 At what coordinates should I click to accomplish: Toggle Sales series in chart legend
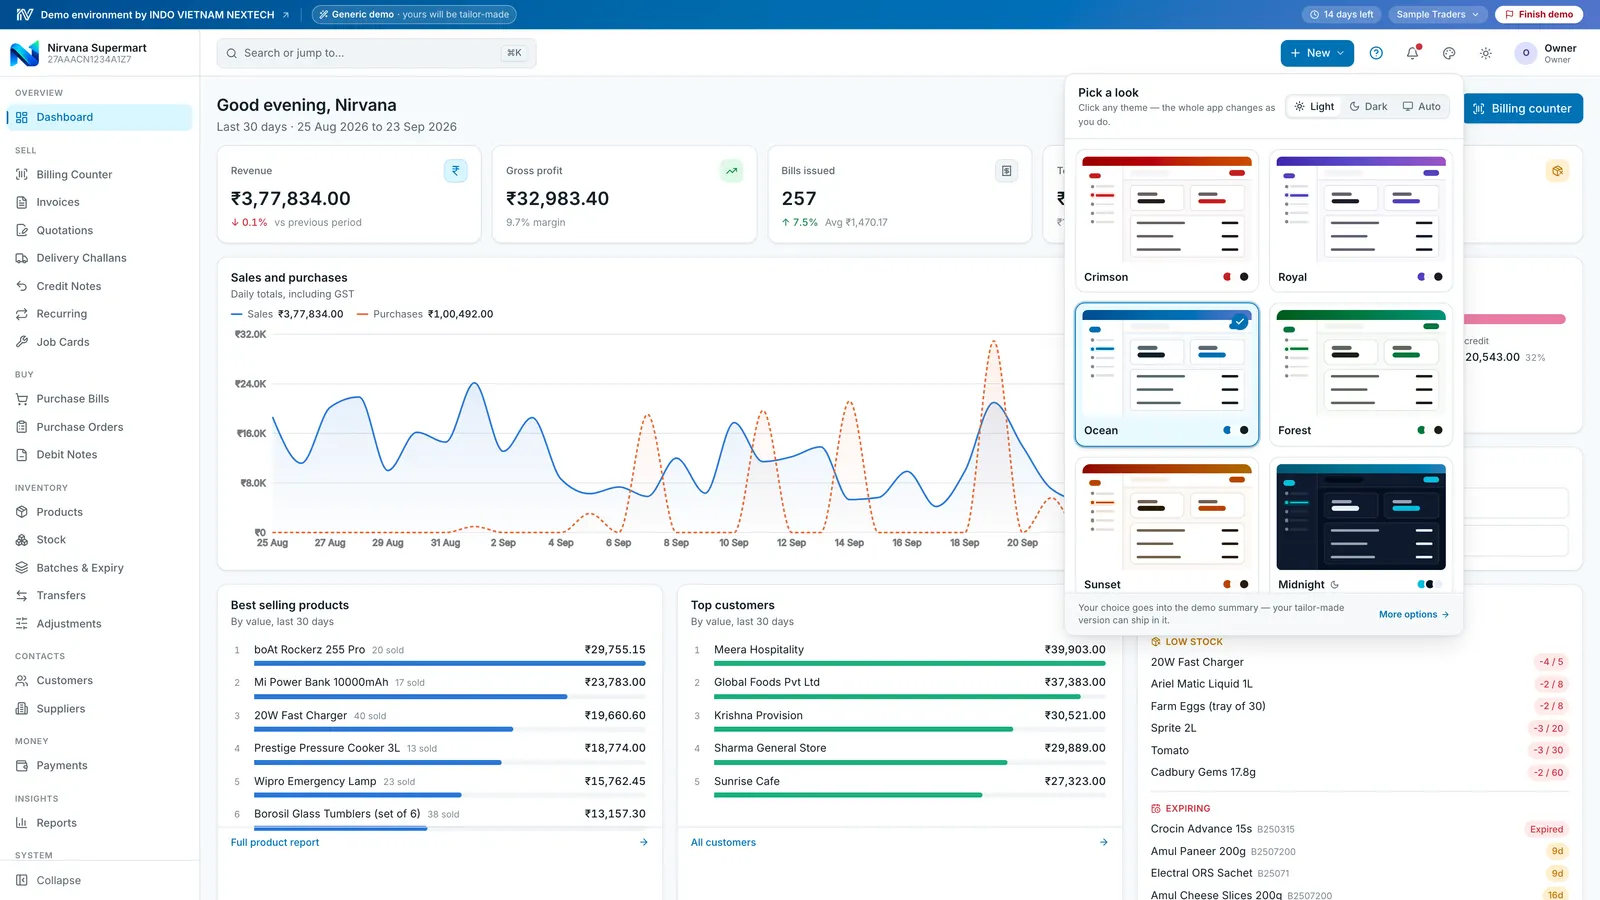pyautogui.click(x=287, y=314)
